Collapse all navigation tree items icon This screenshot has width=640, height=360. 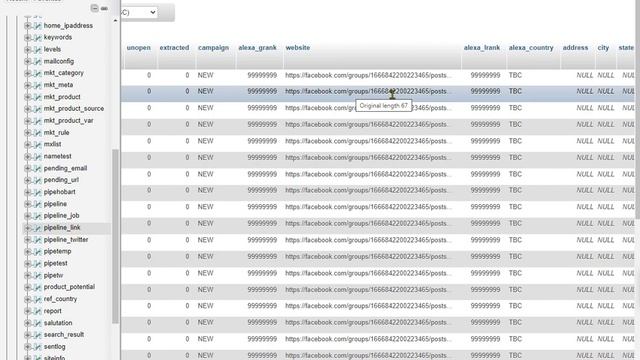click(x=94, y=8)
